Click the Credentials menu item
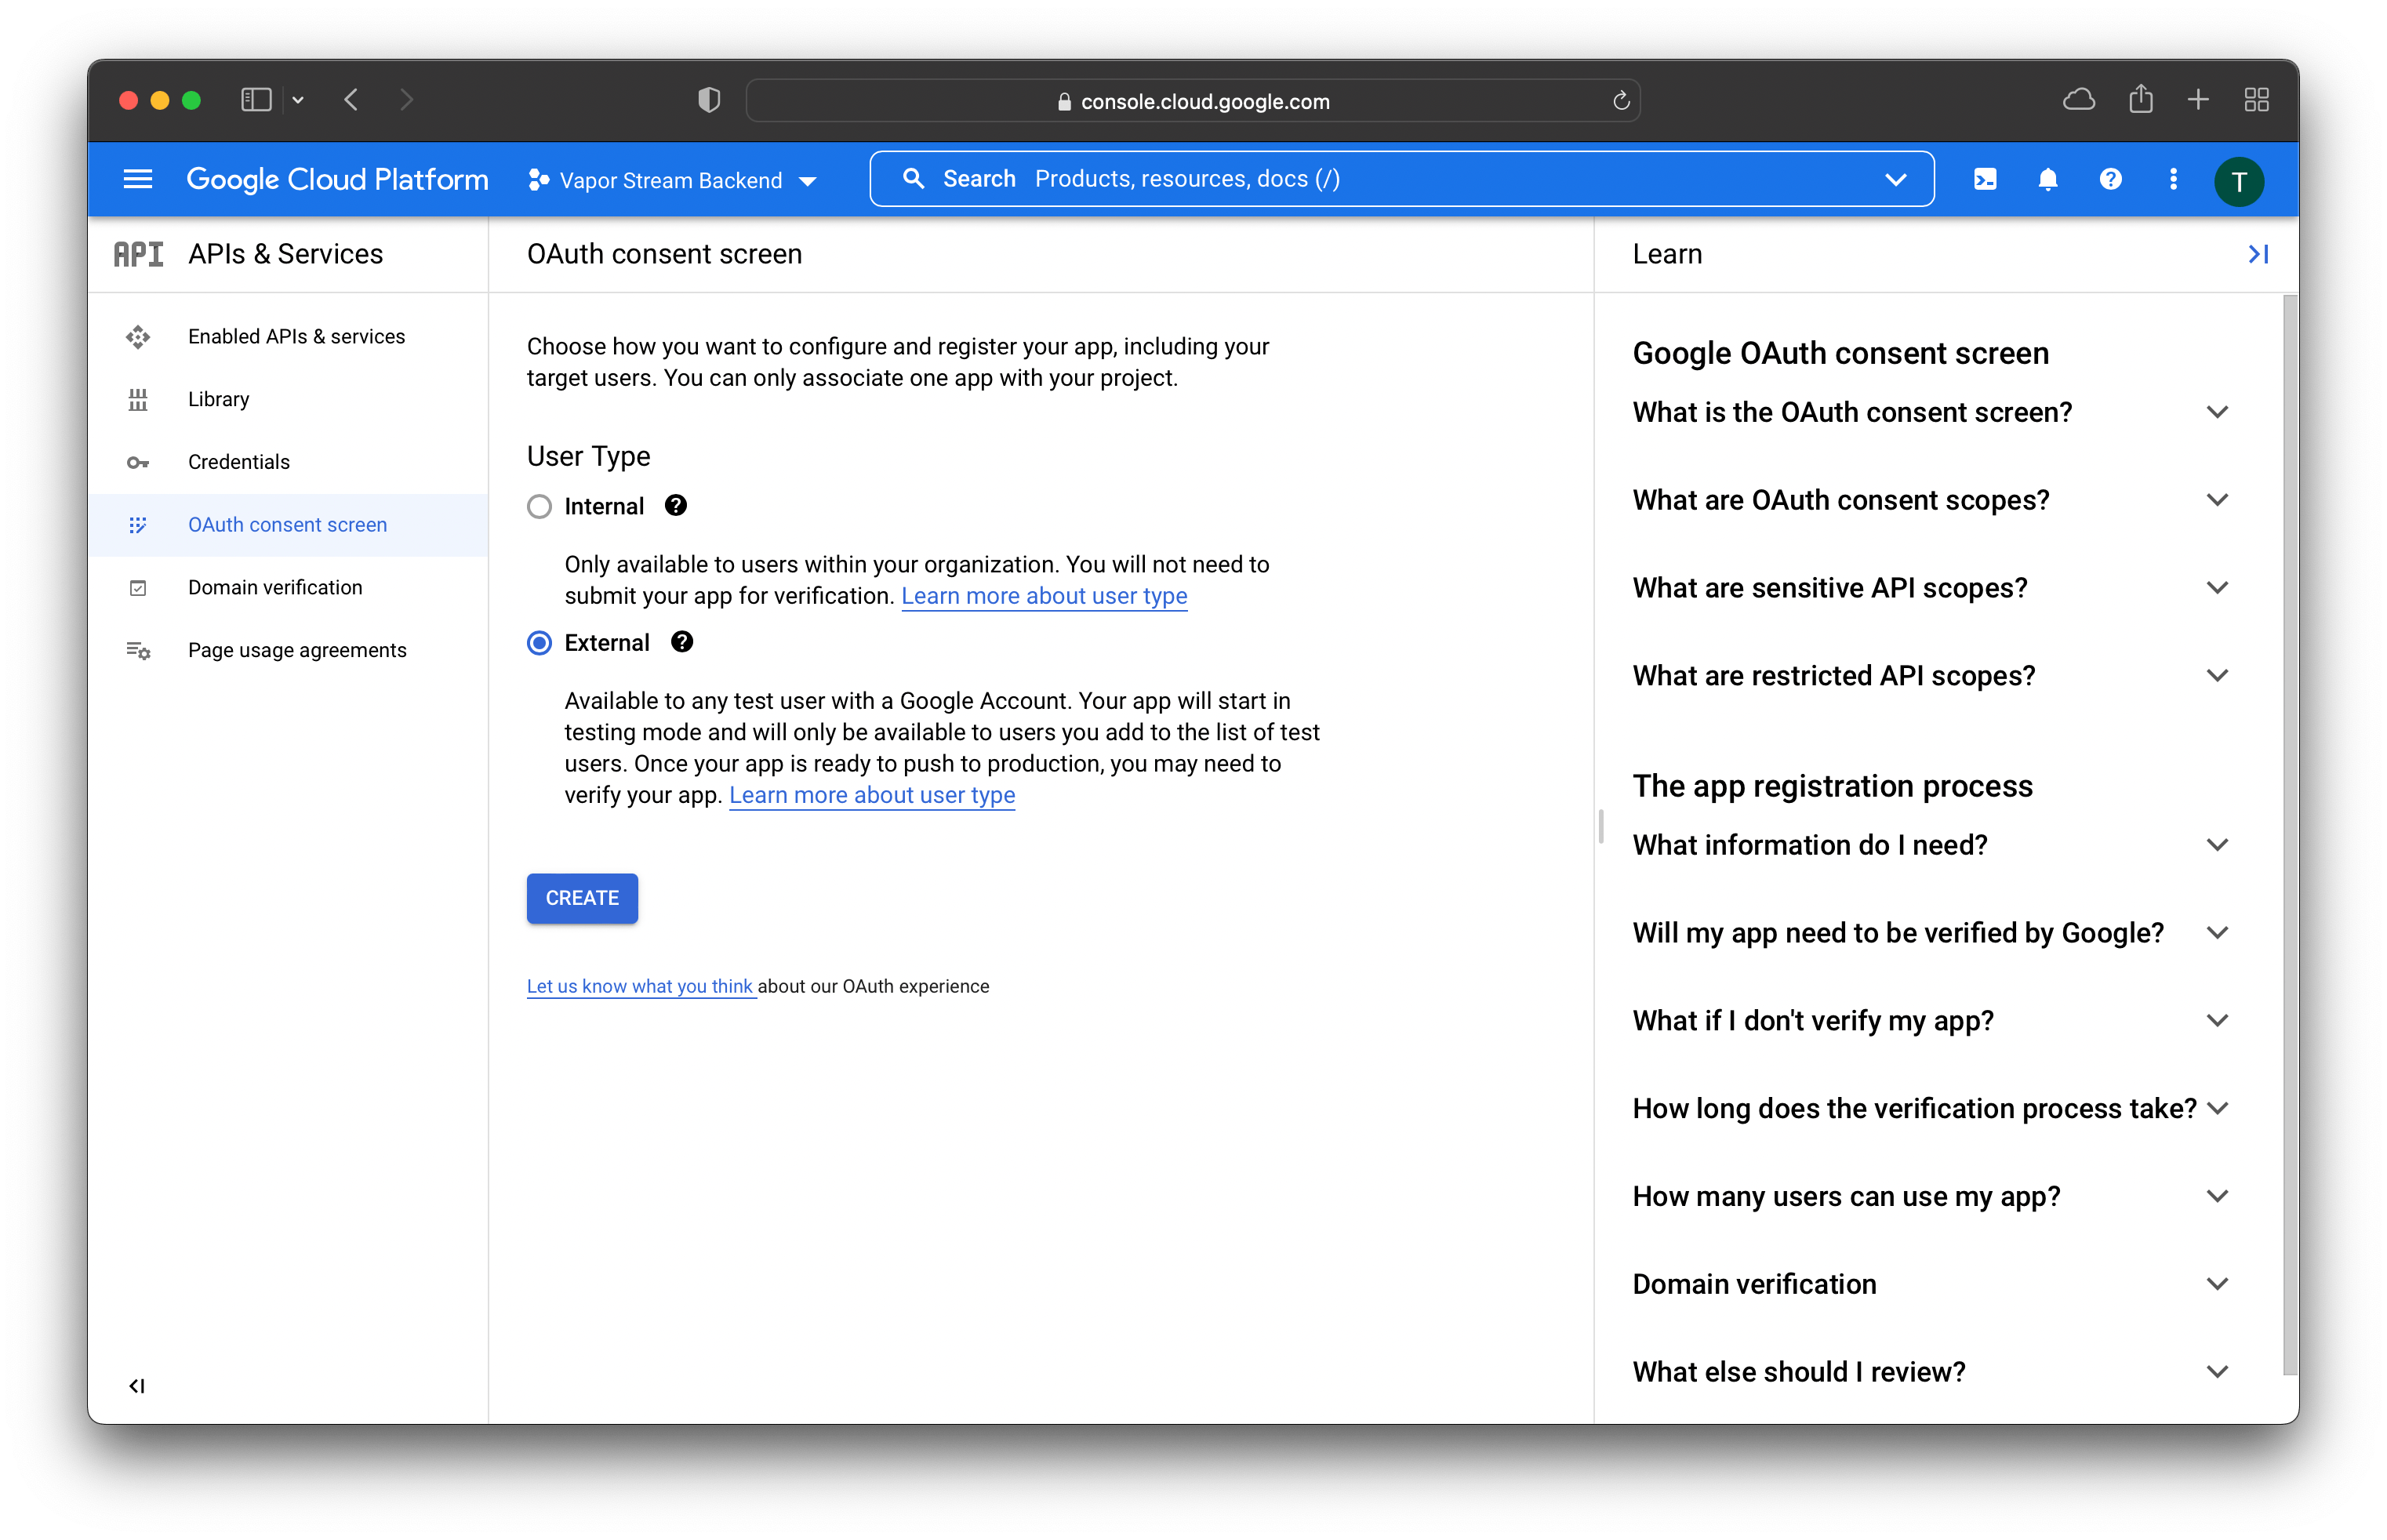Viewport: 2387px width, 1540px height. pyautogui.click(x=242, y=461)
